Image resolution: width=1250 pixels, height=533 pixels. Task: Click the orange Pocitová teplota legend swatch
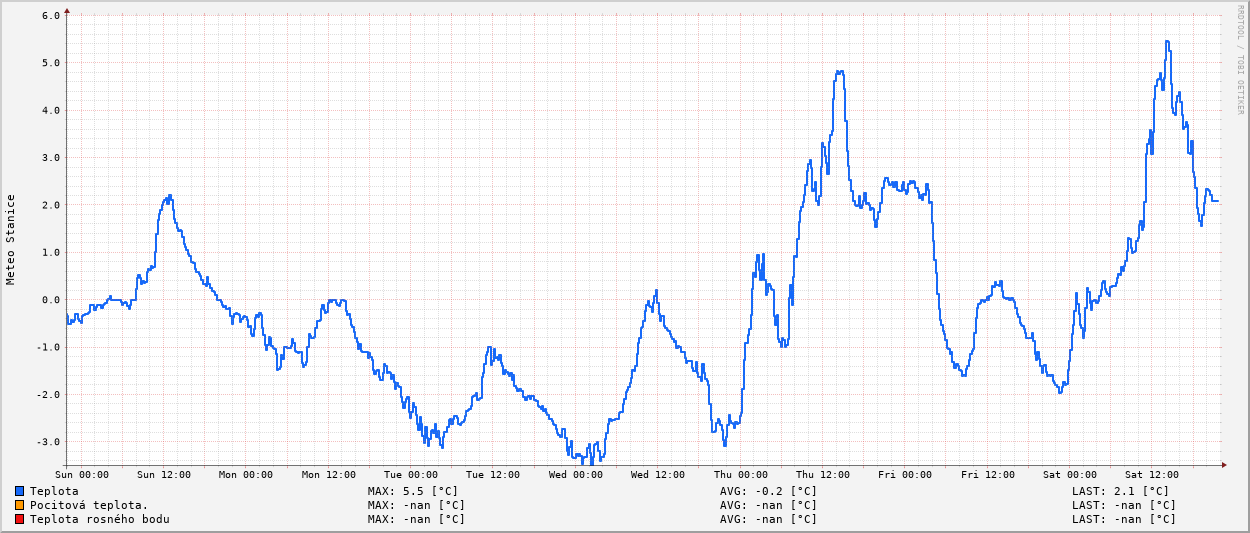coord(19,505)
